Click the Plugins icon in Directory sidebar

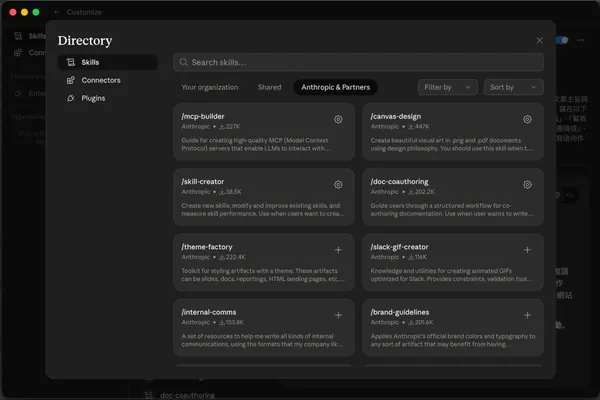click(71, 98)
